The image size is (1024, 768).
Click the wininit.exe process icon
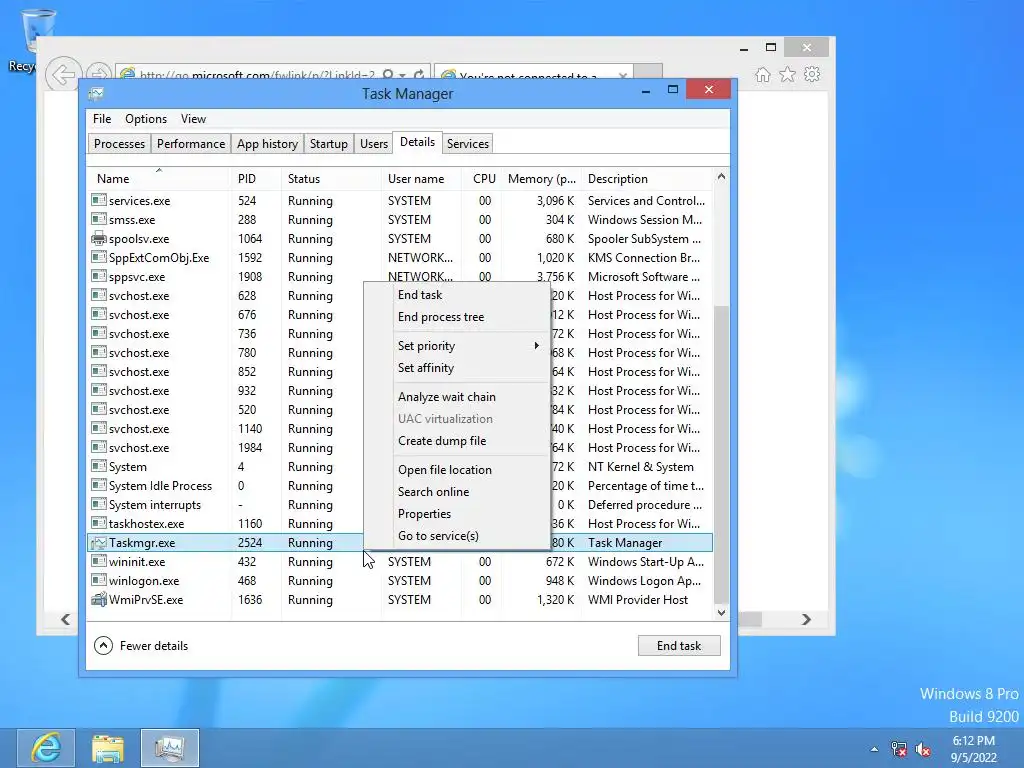click(x=99, y=561)
